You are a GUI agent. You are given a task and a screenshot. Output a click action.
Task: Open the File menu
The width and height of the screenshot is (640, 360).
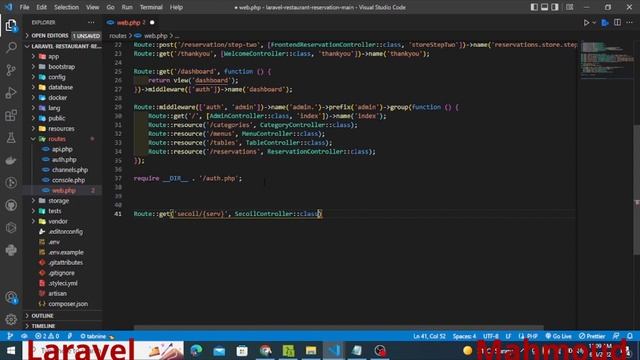point(24,7)
